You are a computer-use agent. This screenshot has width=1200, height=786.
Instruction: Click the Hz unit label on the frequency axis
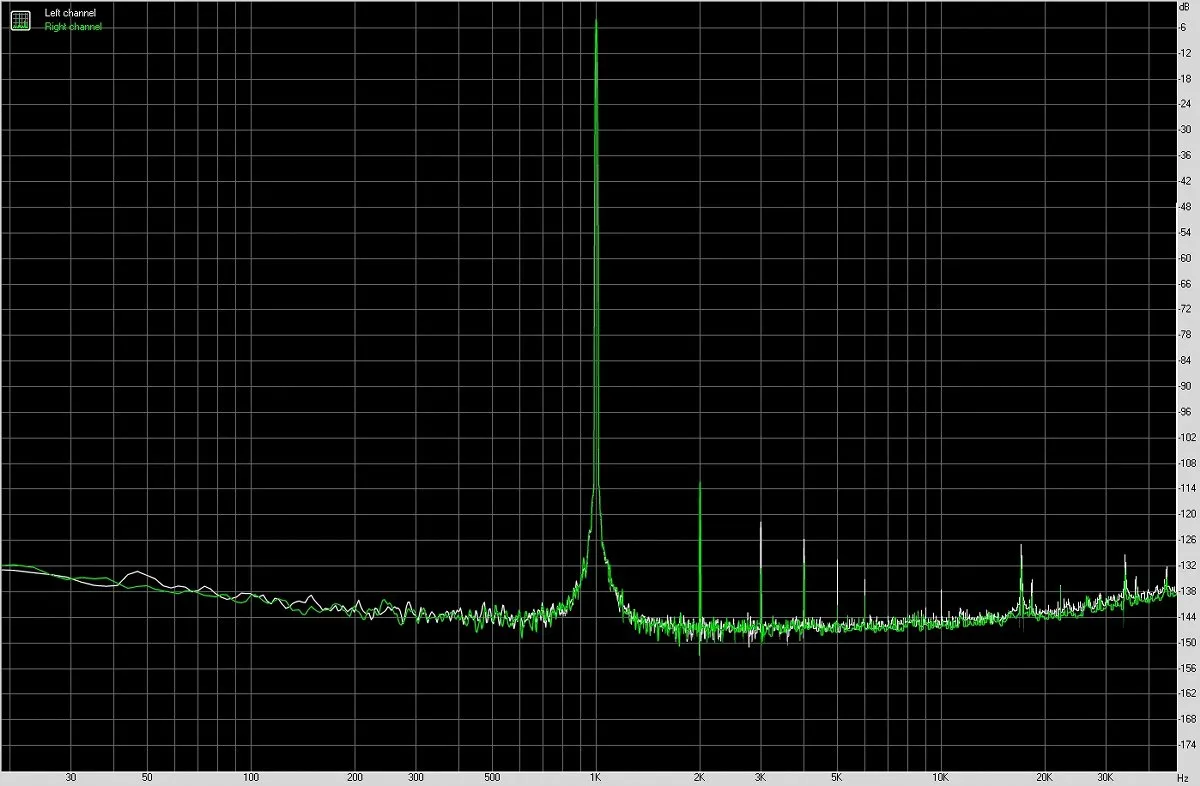coord(1186,777)
